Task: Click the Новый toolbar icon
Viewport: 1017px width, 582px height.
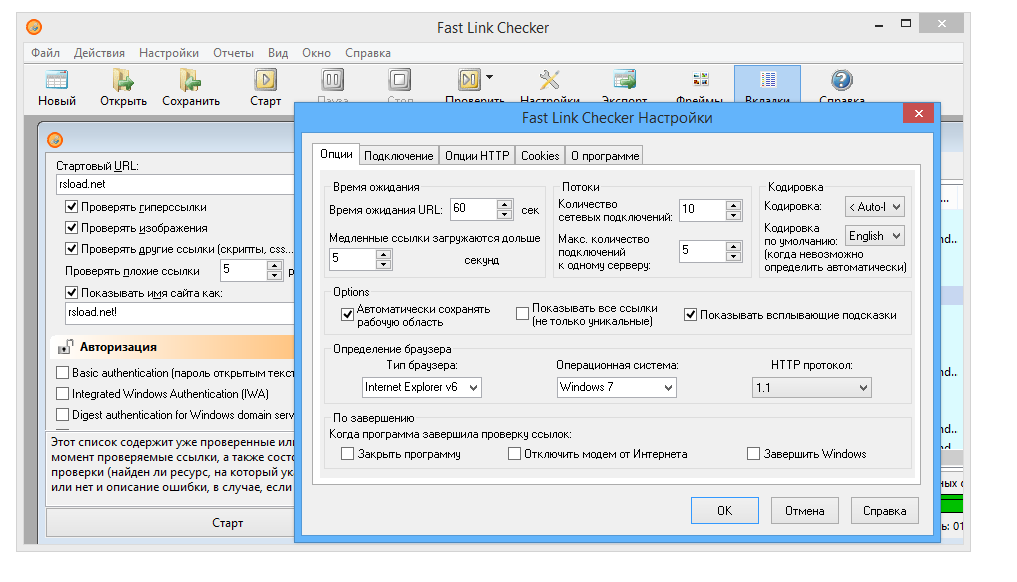Action: tap(56, 80)
